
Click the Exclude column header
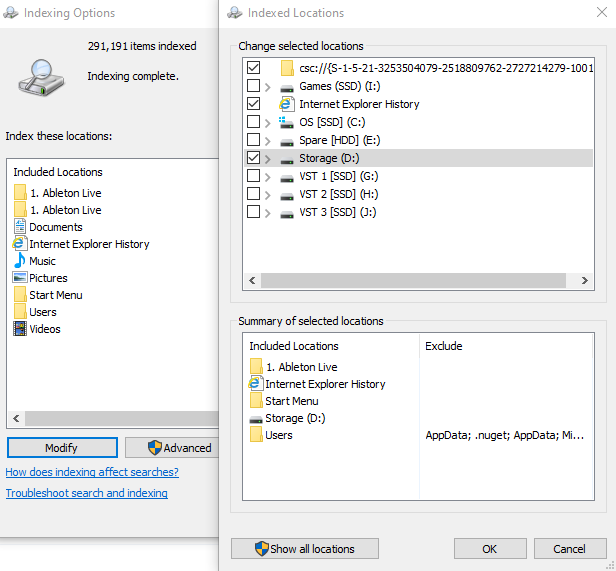tap(444, 346)
